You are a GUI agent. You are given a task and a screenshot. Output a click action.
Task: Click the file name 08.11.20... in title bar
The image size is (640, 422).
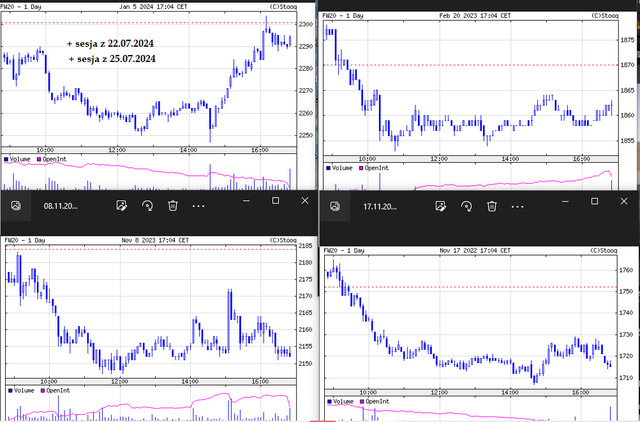[x=60, y=206]
